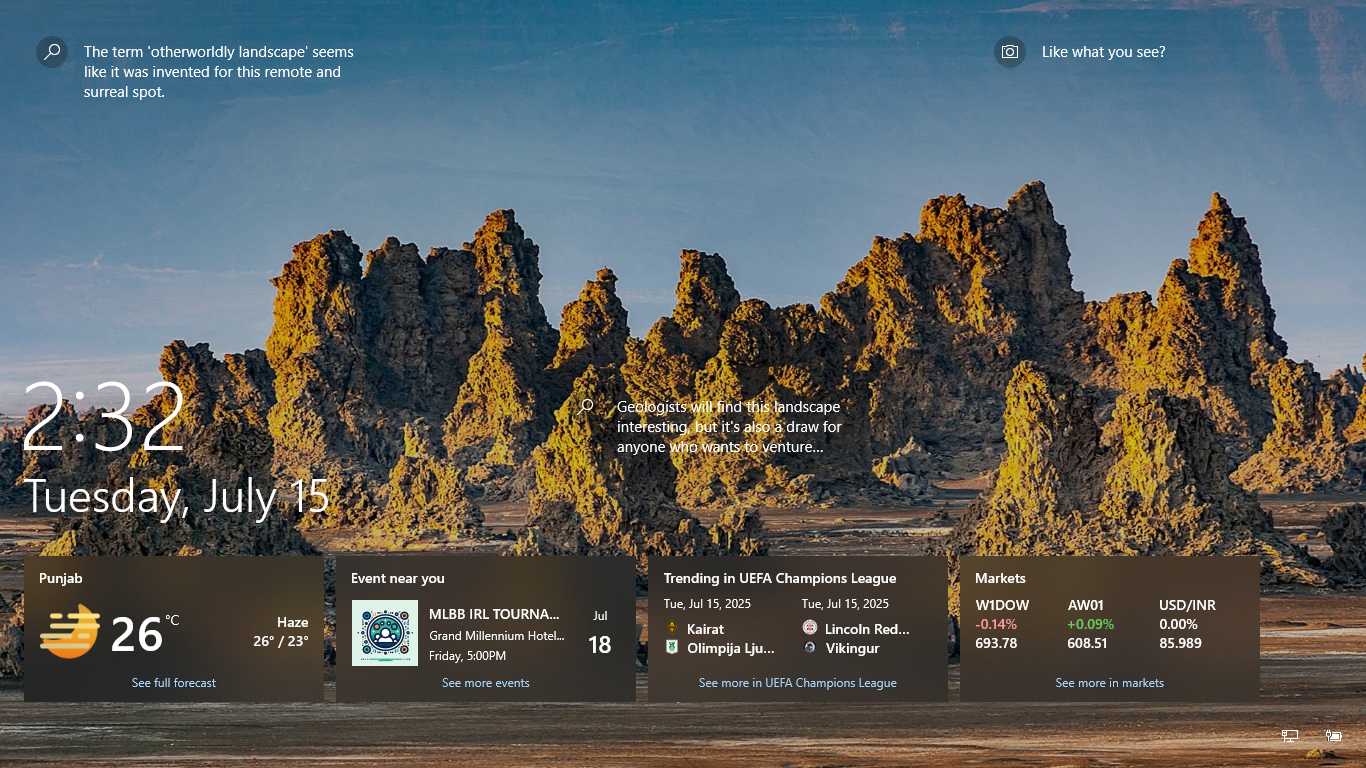Click the 'Event near you' heading

pos(398,578)
